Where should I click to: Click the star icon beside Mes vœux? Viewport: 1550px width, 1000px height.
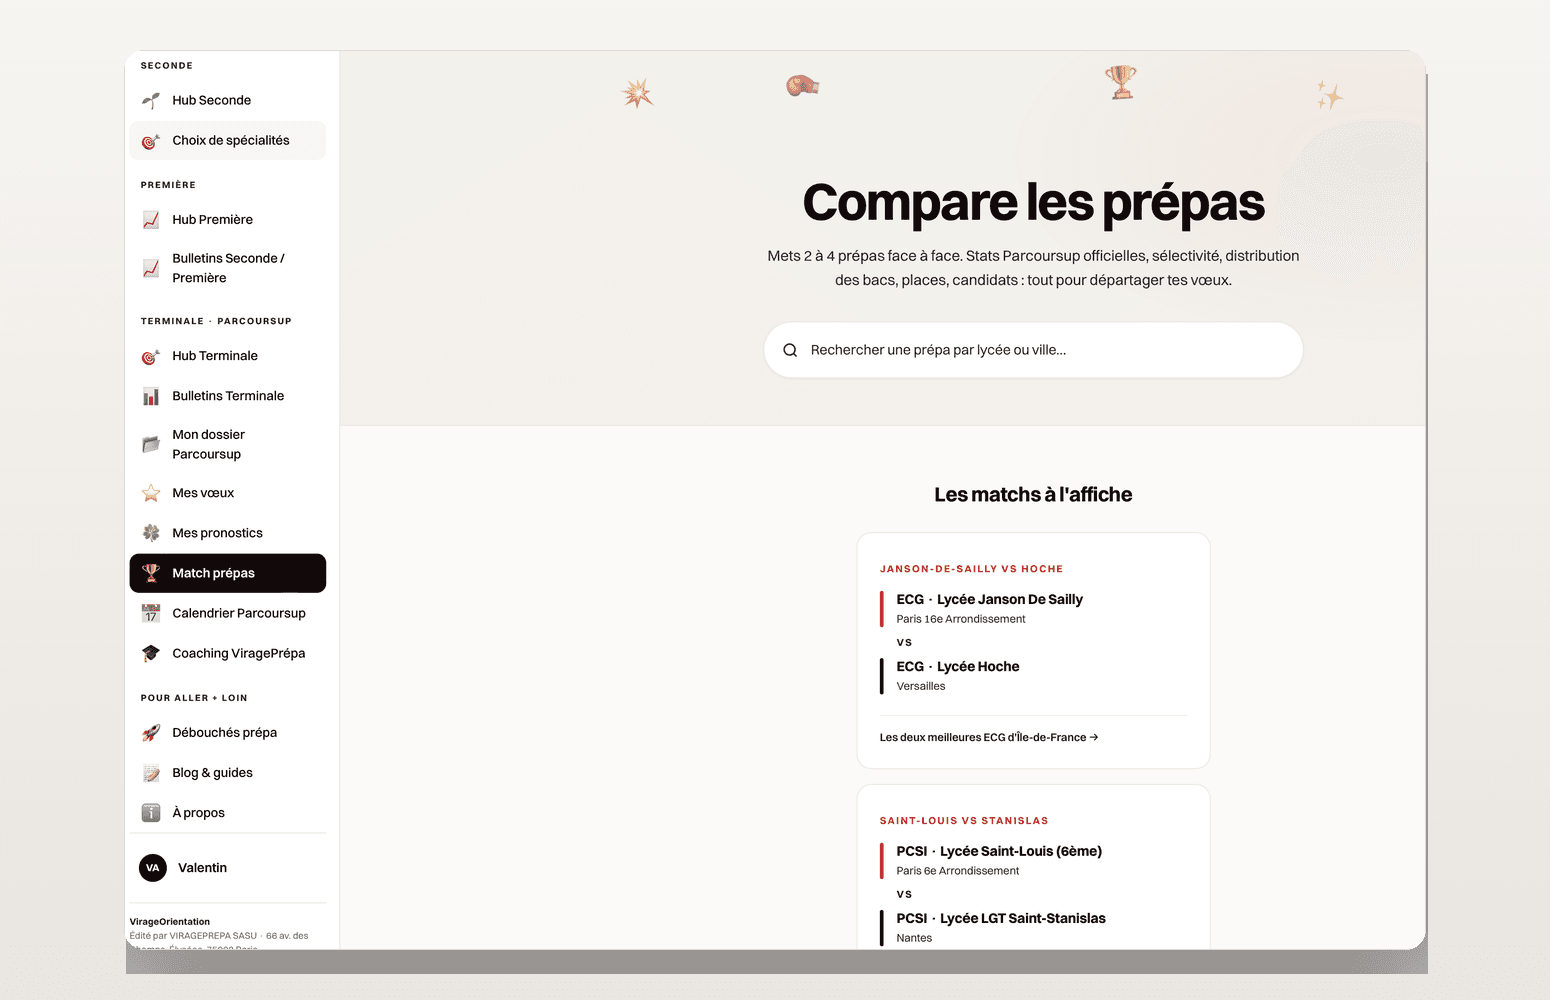(151, 493)
